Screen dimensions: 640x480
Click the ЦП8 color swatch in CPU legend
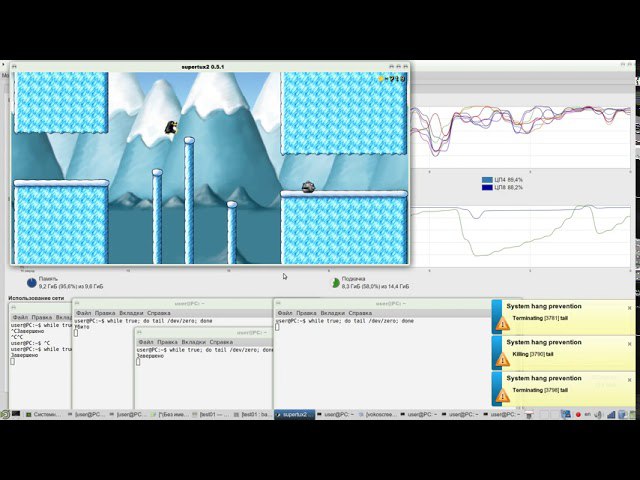(487, 187)
